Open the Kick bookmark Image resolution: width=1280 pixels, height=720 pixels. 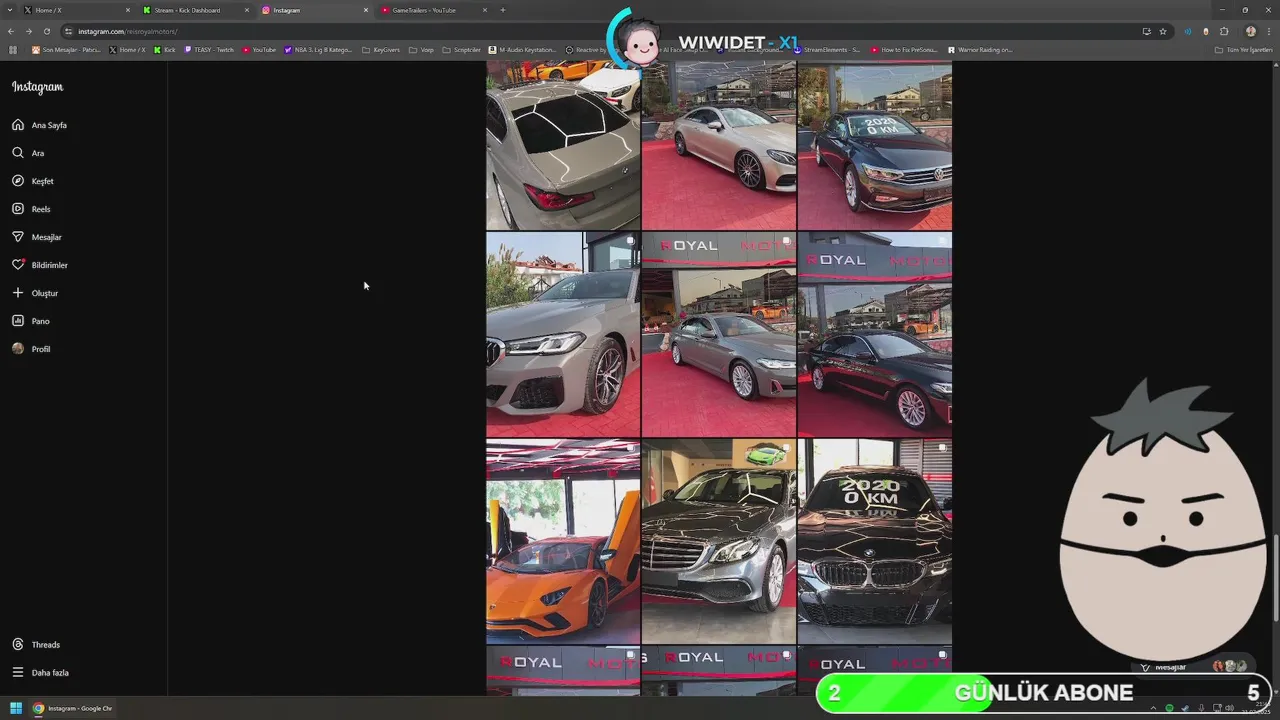pyautogui.click(x=165, y=49)
